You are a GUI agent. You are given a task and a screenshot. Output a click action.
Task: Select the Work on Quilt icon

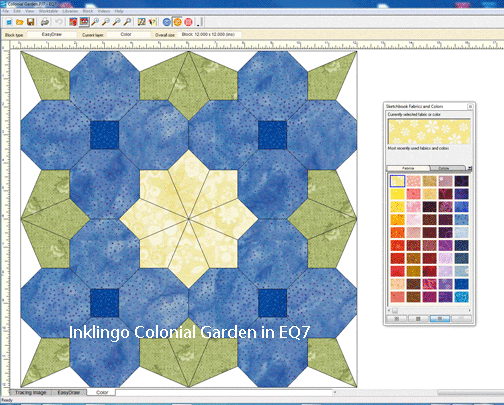click(x=73, y=22)
